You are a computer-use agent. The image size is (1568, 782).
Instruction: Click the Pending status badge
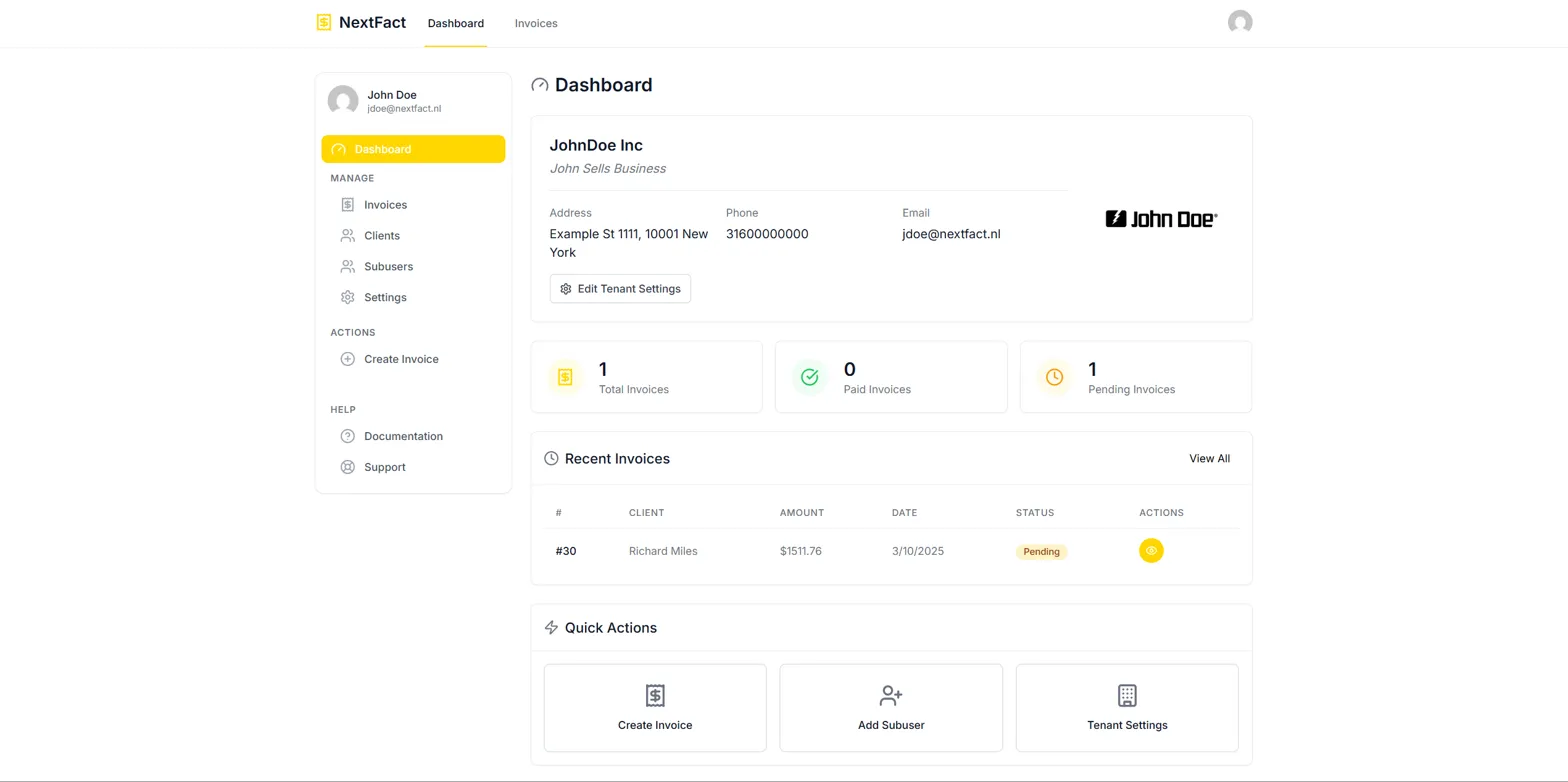1041,552
